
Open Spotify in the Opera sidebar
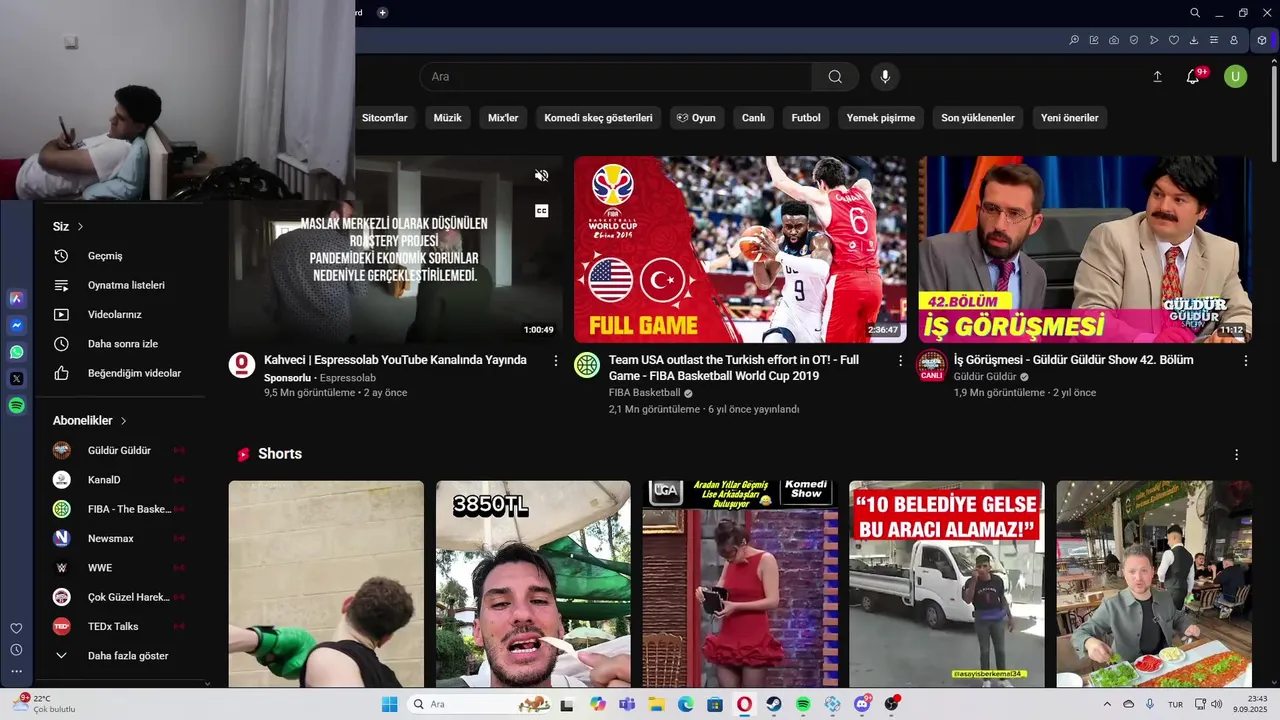click(x=16, y=405)
